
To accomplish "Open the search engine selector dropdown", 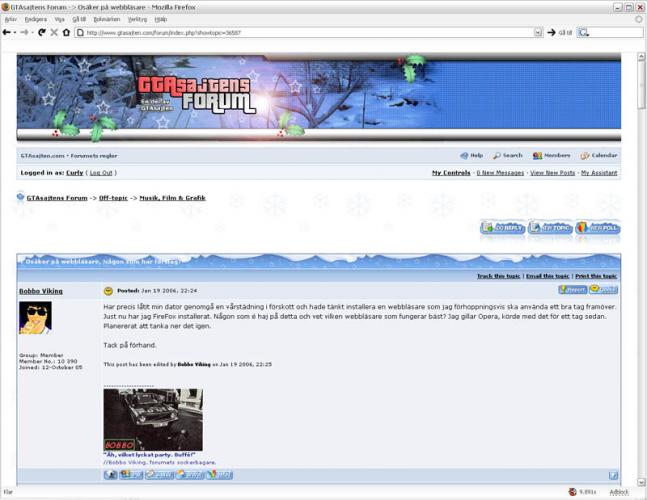I will coord(584,32).
